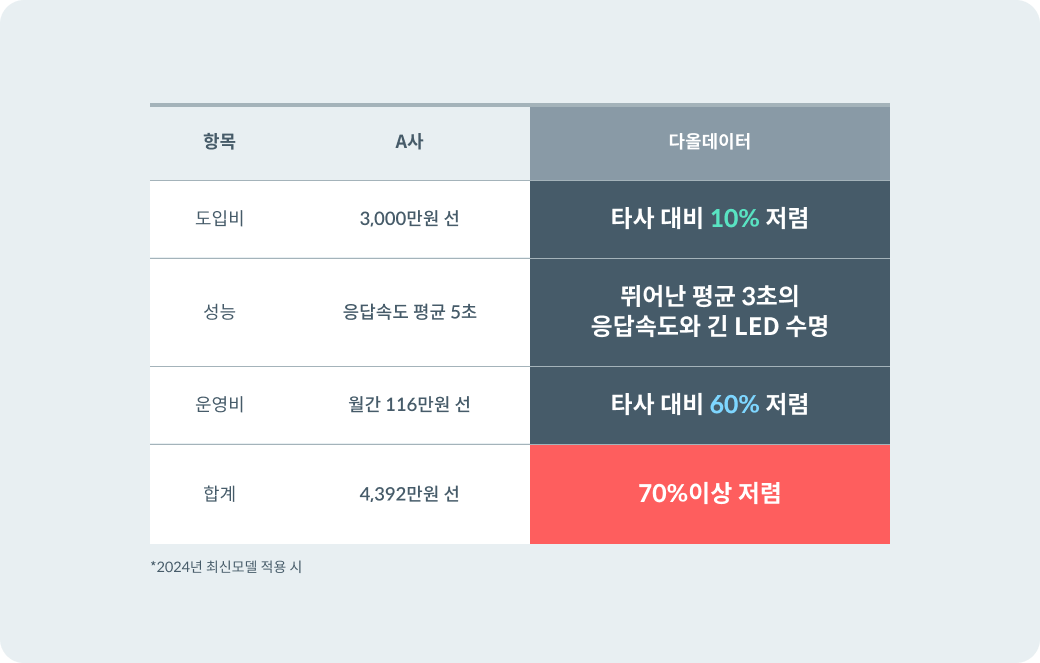The image size is (1040, 663).
Task: Click the 뛰어난 평균 3초의 text line
Action: [709, 296]
